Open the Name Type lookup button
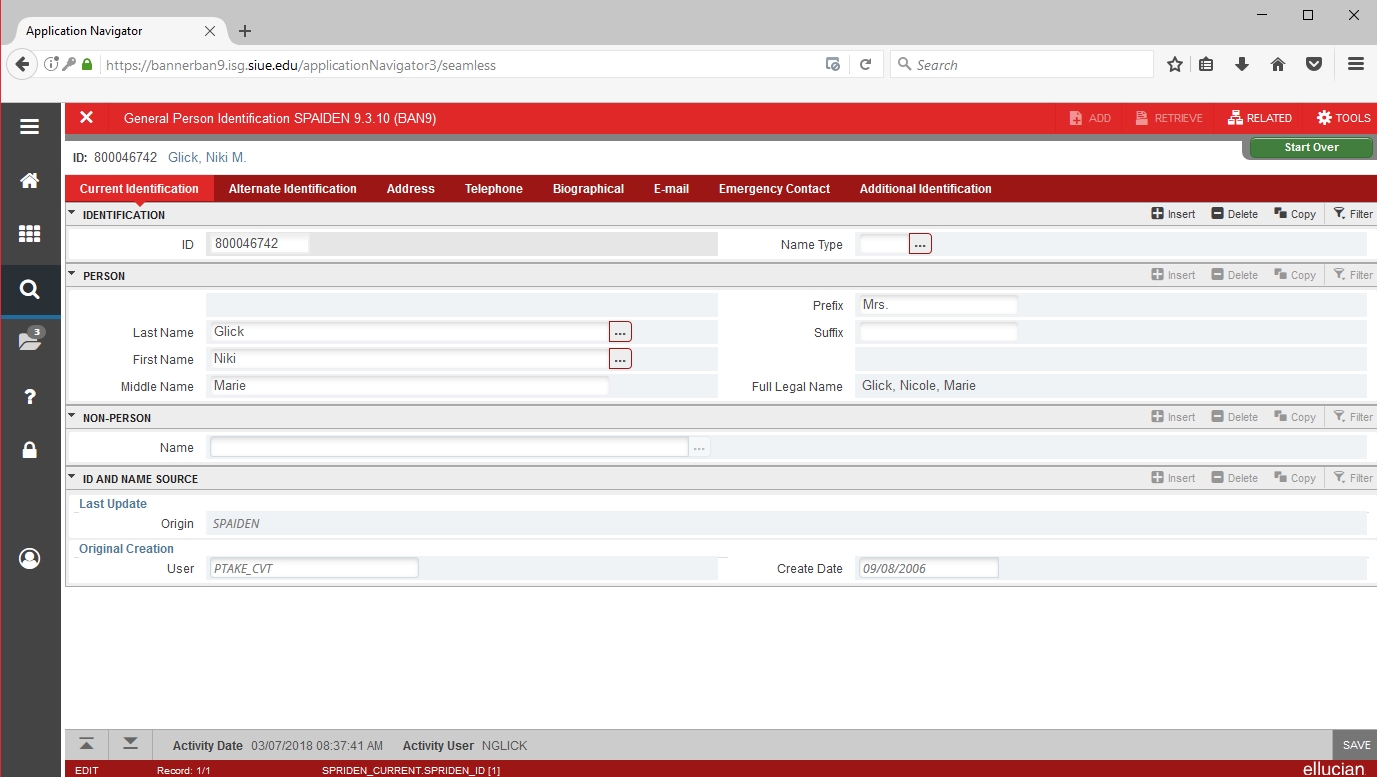Viewport: 1377px width, 777px height. click(x=920, y=244)
